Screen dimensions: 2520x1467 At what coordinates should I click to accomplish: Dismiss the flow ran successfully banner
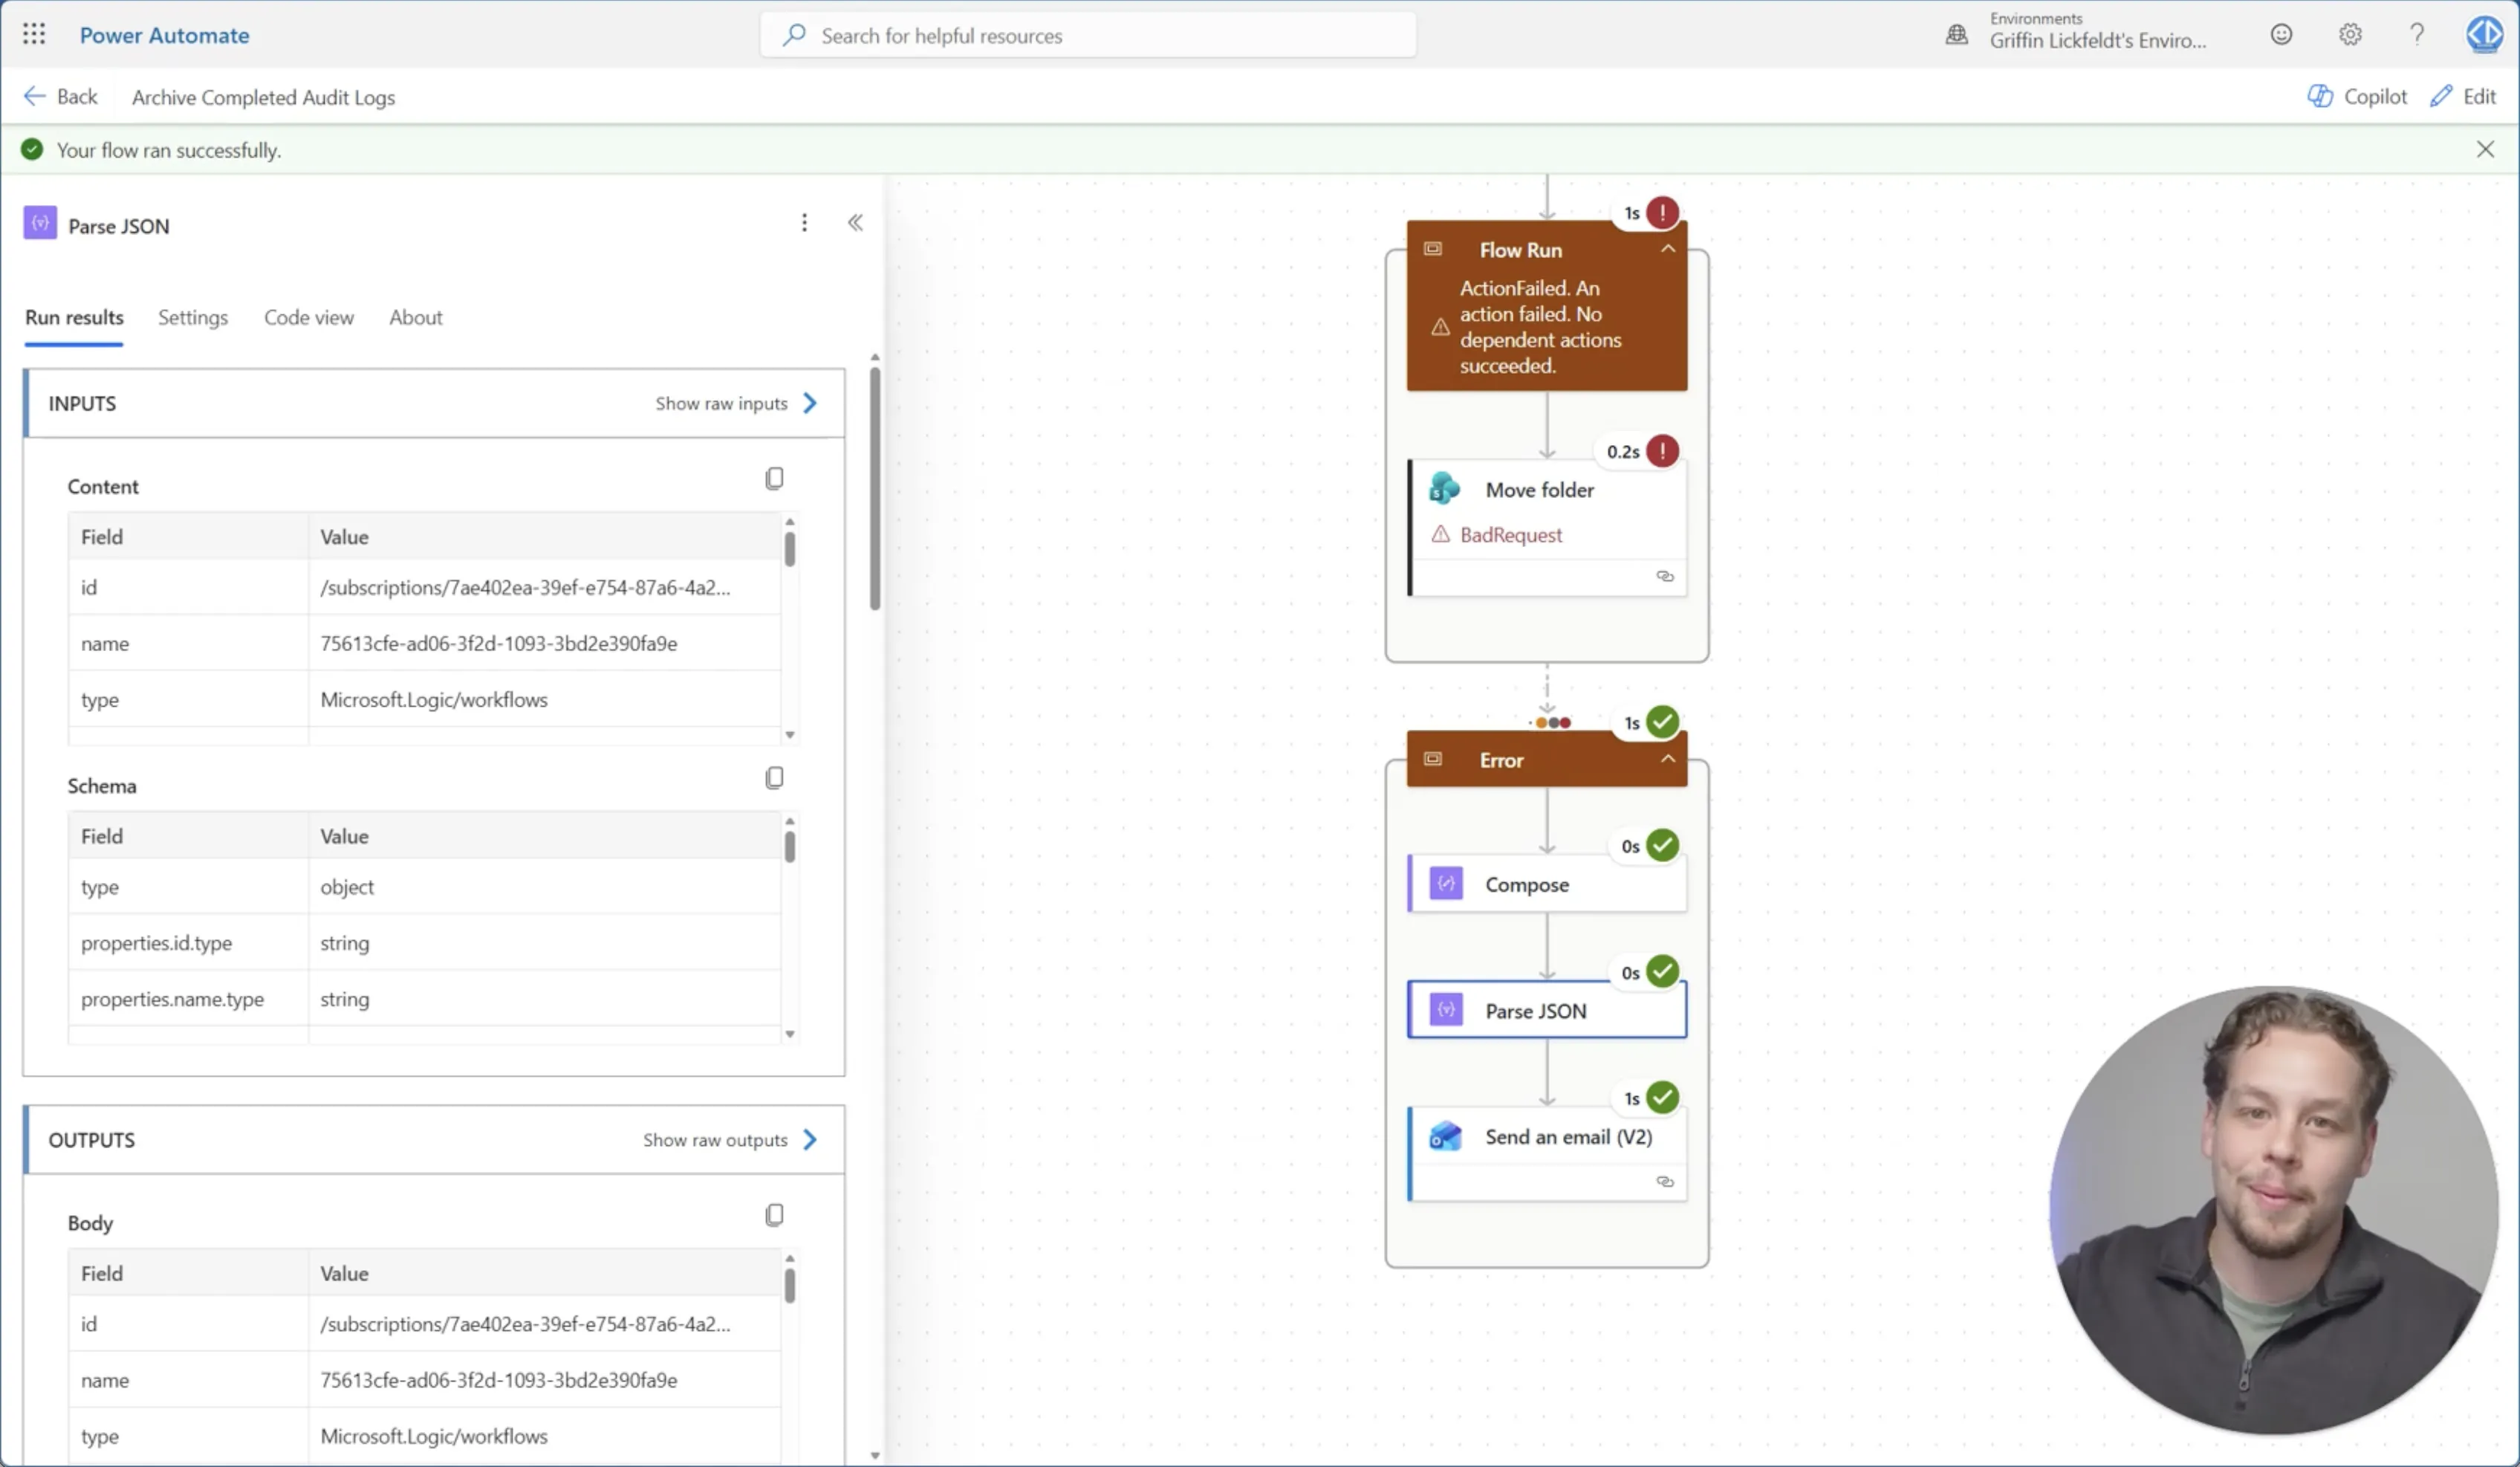coord(2485,149)
